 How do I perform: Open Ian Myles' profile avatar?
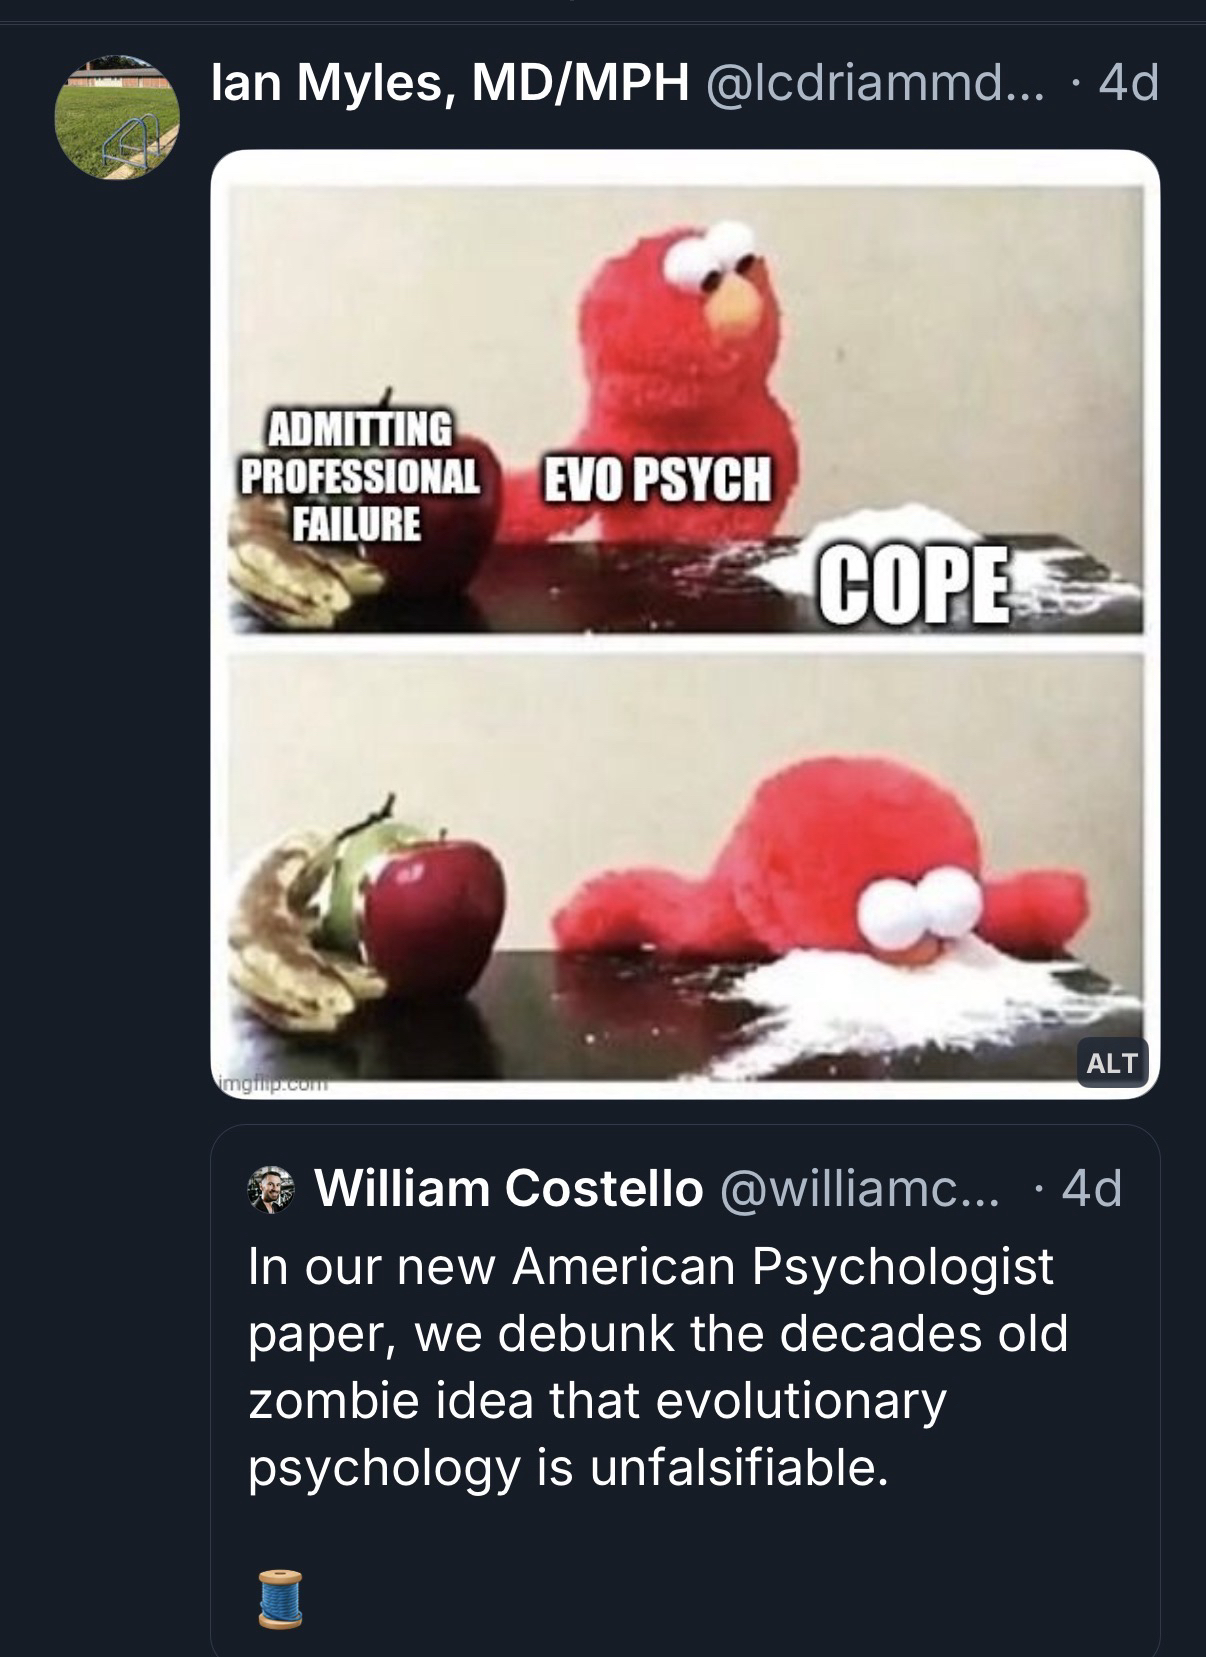tap(116, 116)
